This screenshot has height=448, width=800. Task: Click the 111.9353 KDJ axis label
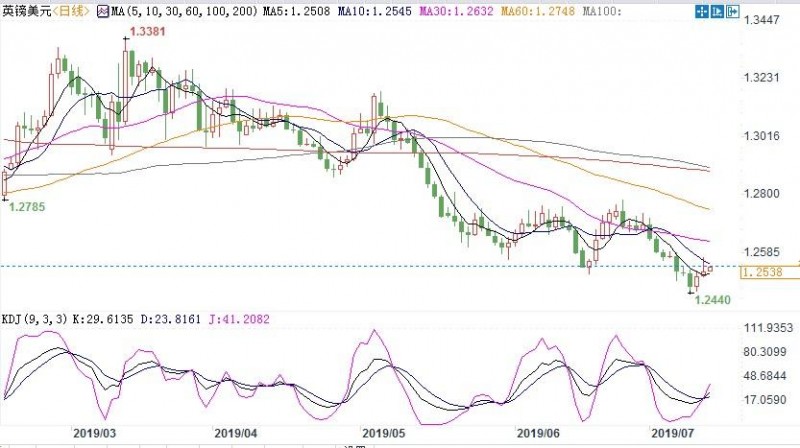pos(768,328)
